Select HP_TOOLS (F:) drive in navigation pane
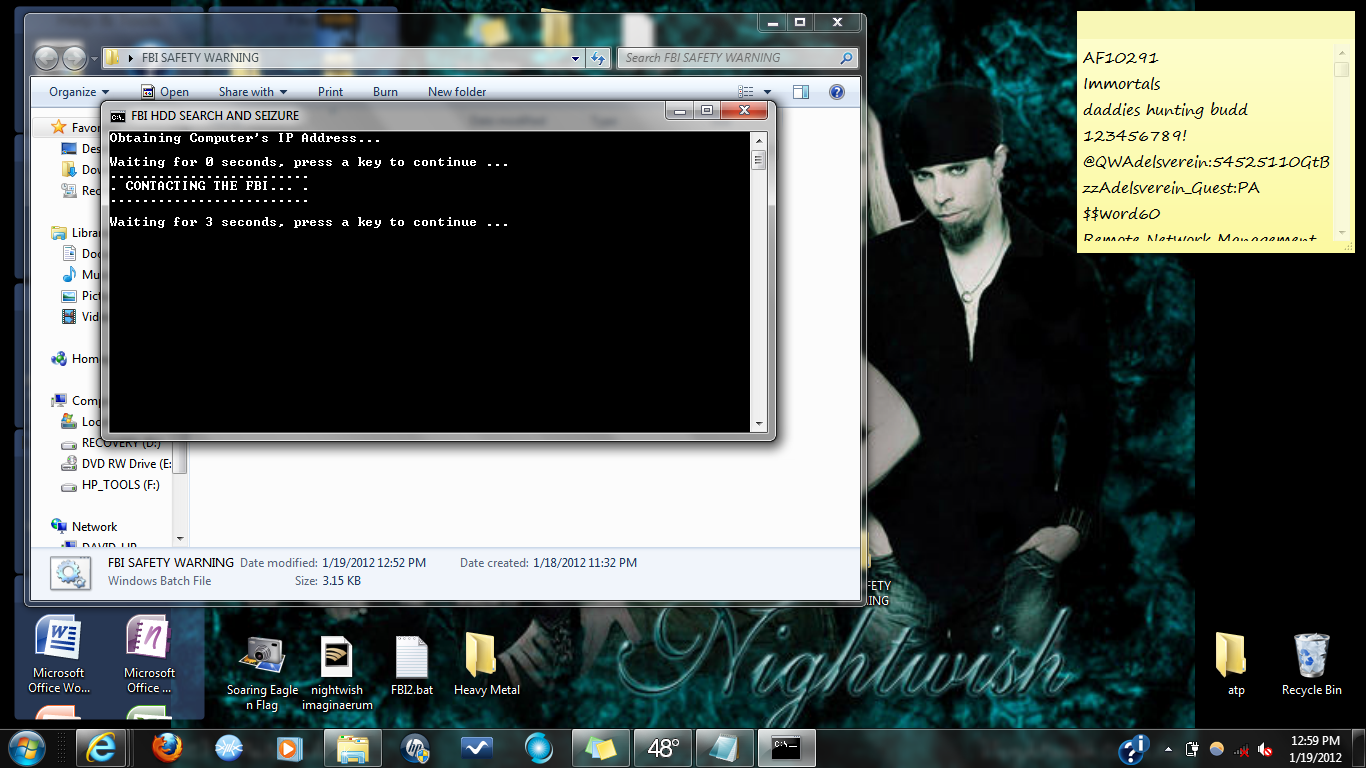Image resolution: width=1366 pixels, height=768 pixels. coord(109,485)
